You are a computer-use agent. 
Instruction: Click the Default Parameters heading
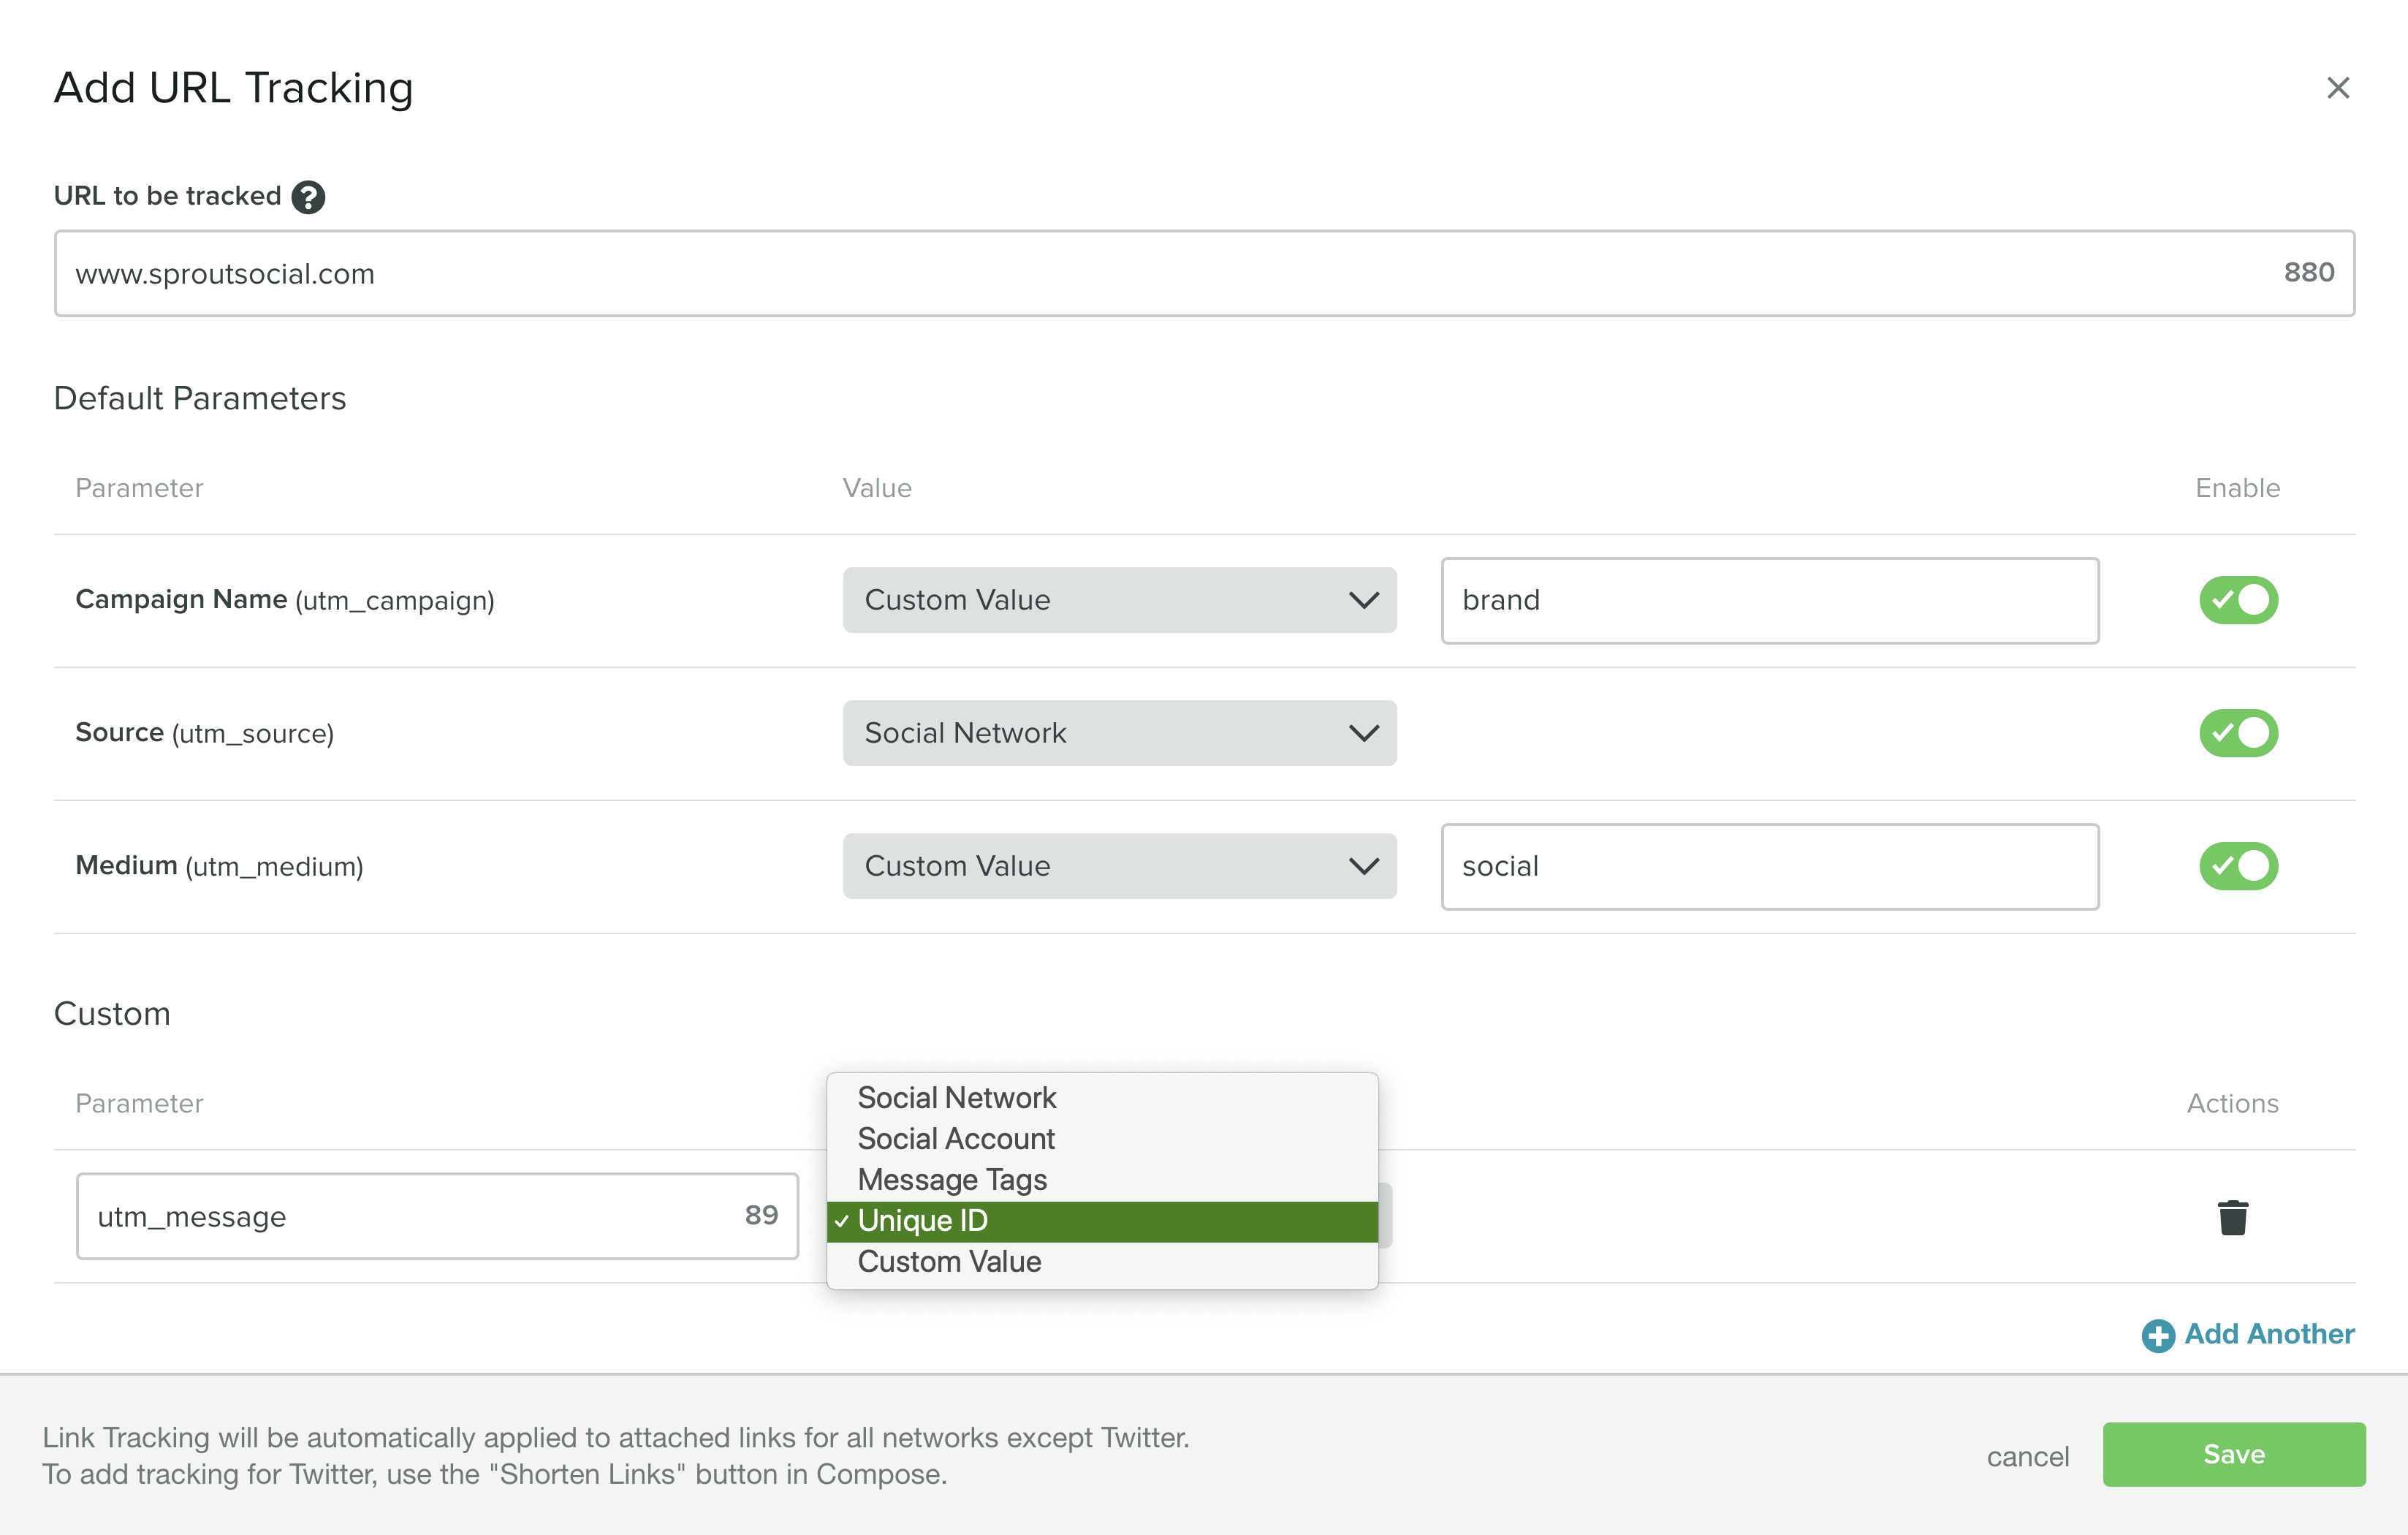200,398
